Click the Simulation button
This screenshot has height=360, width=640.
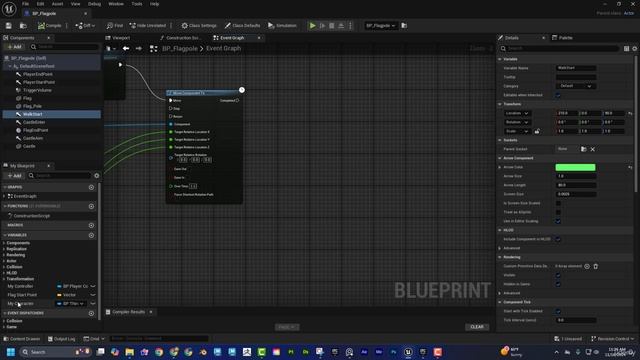(x=282, y=26)
